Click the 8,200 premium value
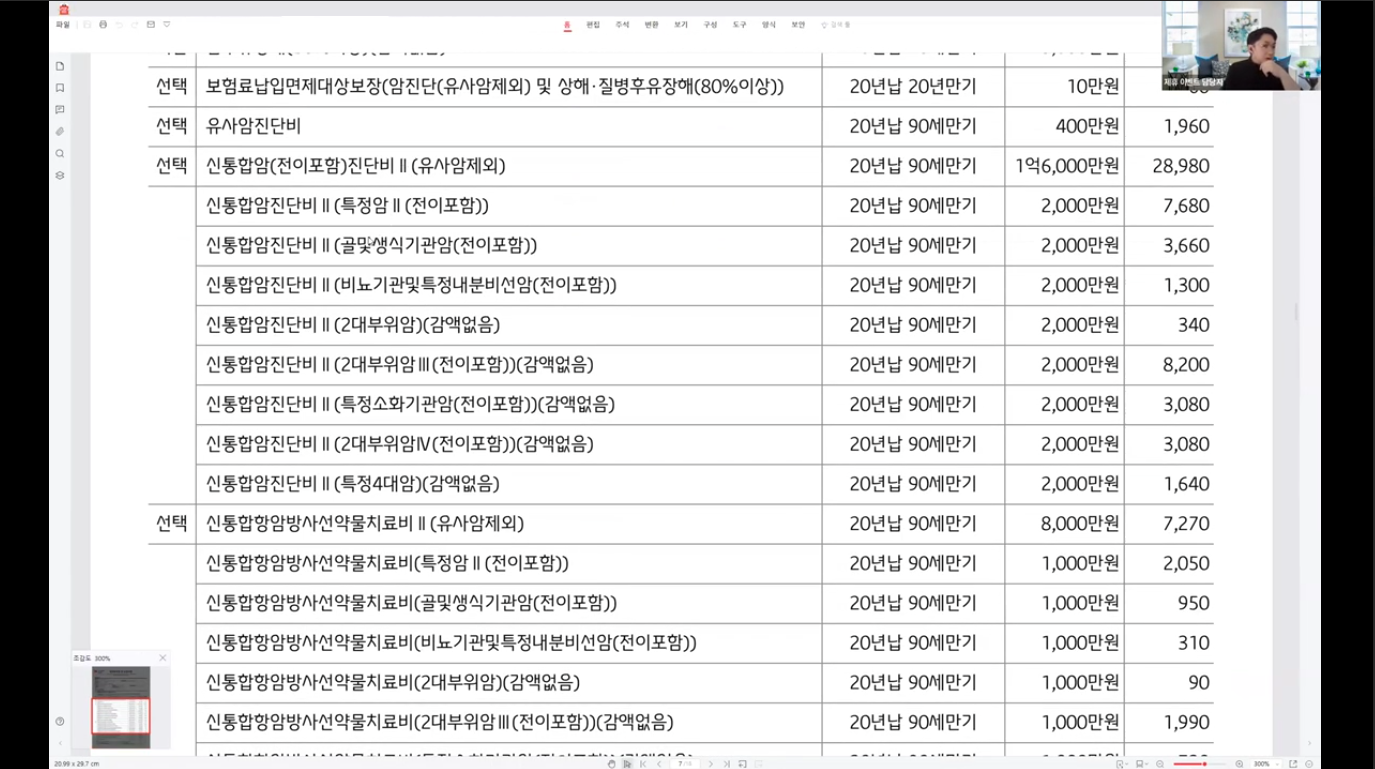 (x=1187, y=365)
